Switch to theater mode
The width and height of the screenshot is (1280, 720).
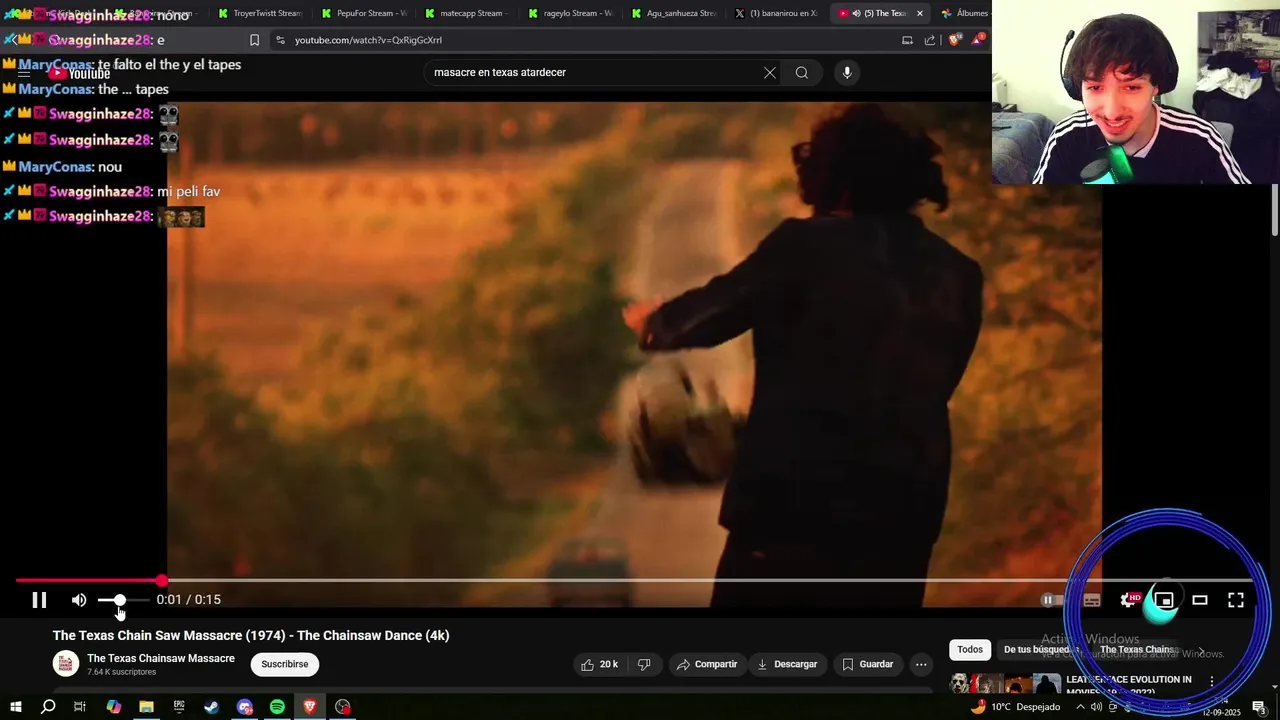1200,600
